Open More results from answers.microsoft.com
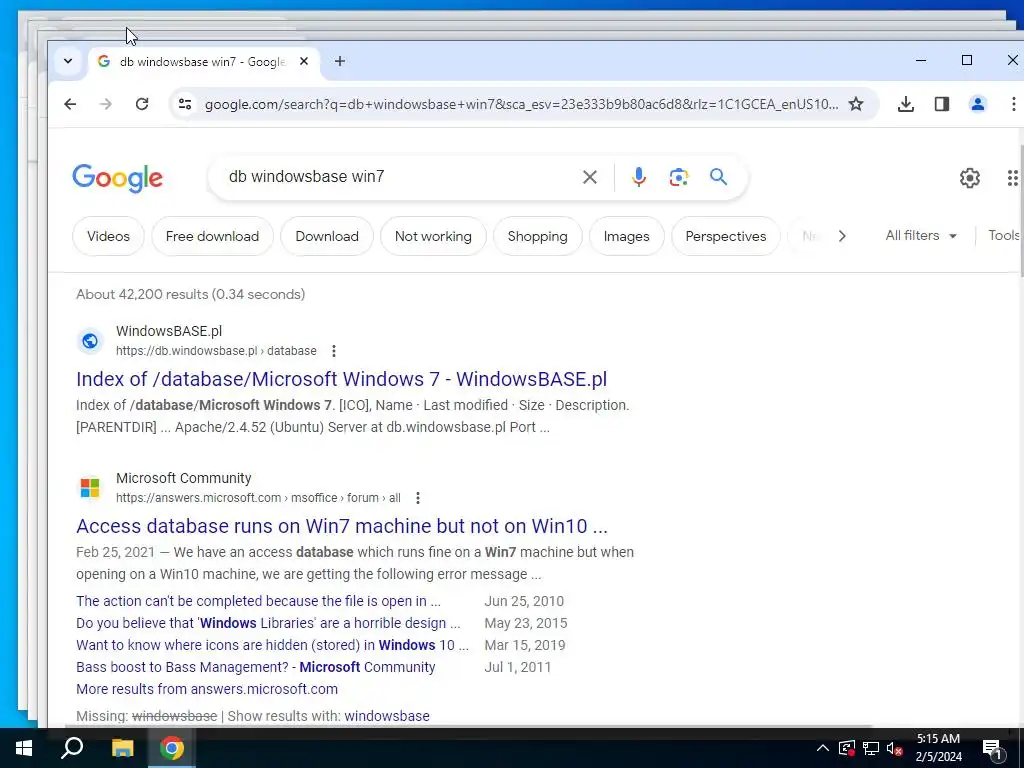 [207, 689]
